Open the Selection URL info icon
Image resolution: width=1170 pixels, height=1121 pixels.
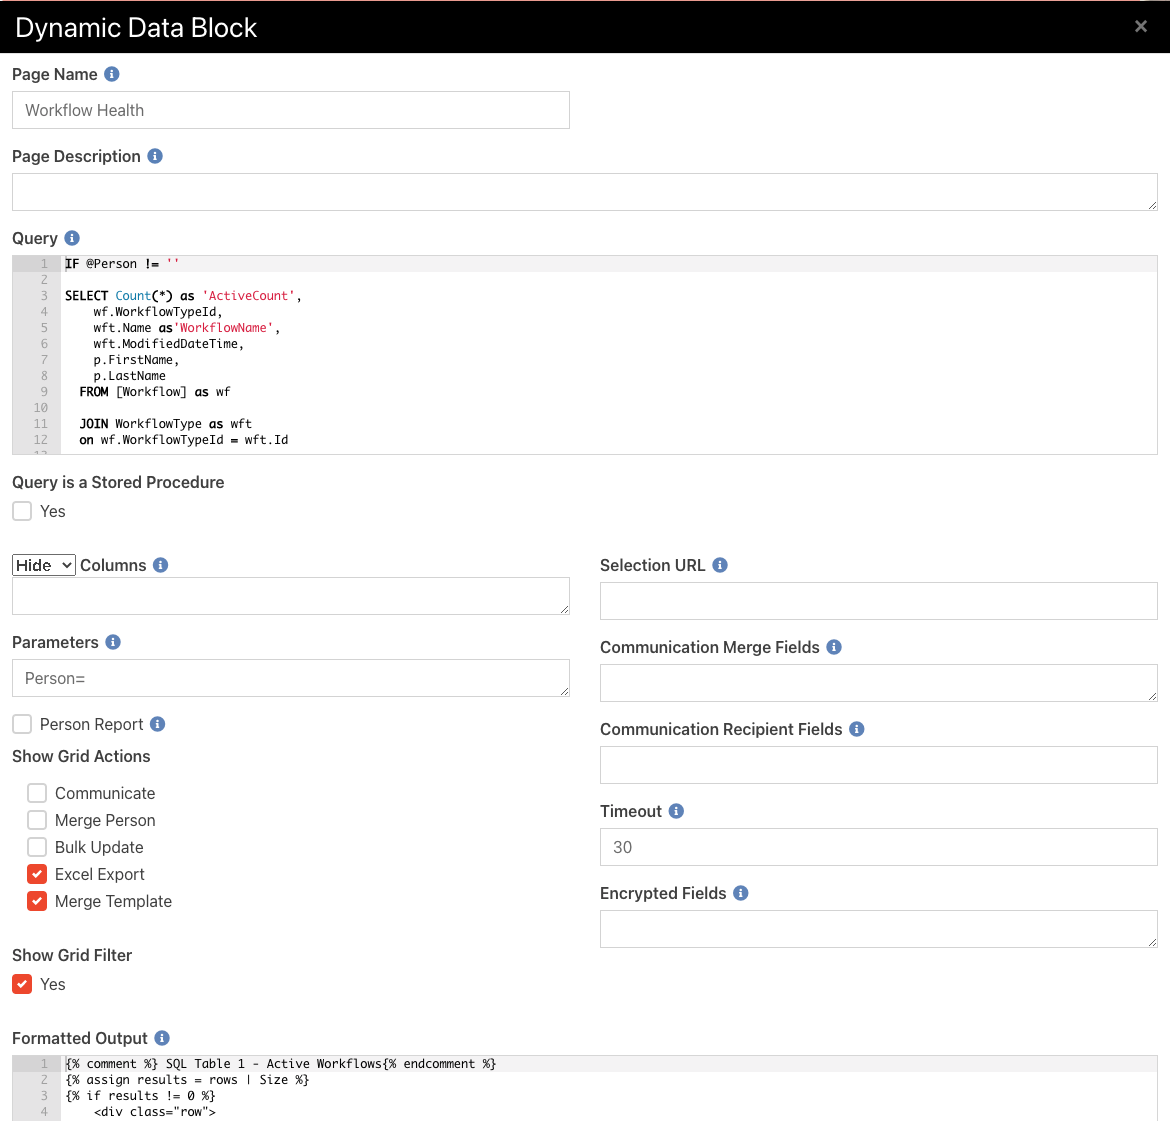[720, 565]
